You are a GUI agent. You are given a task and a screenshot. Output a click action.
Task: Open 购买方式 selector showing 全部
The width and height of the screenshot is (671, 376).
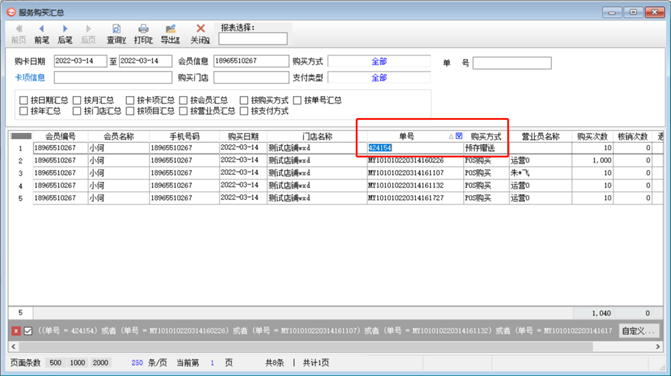(379, 62)
